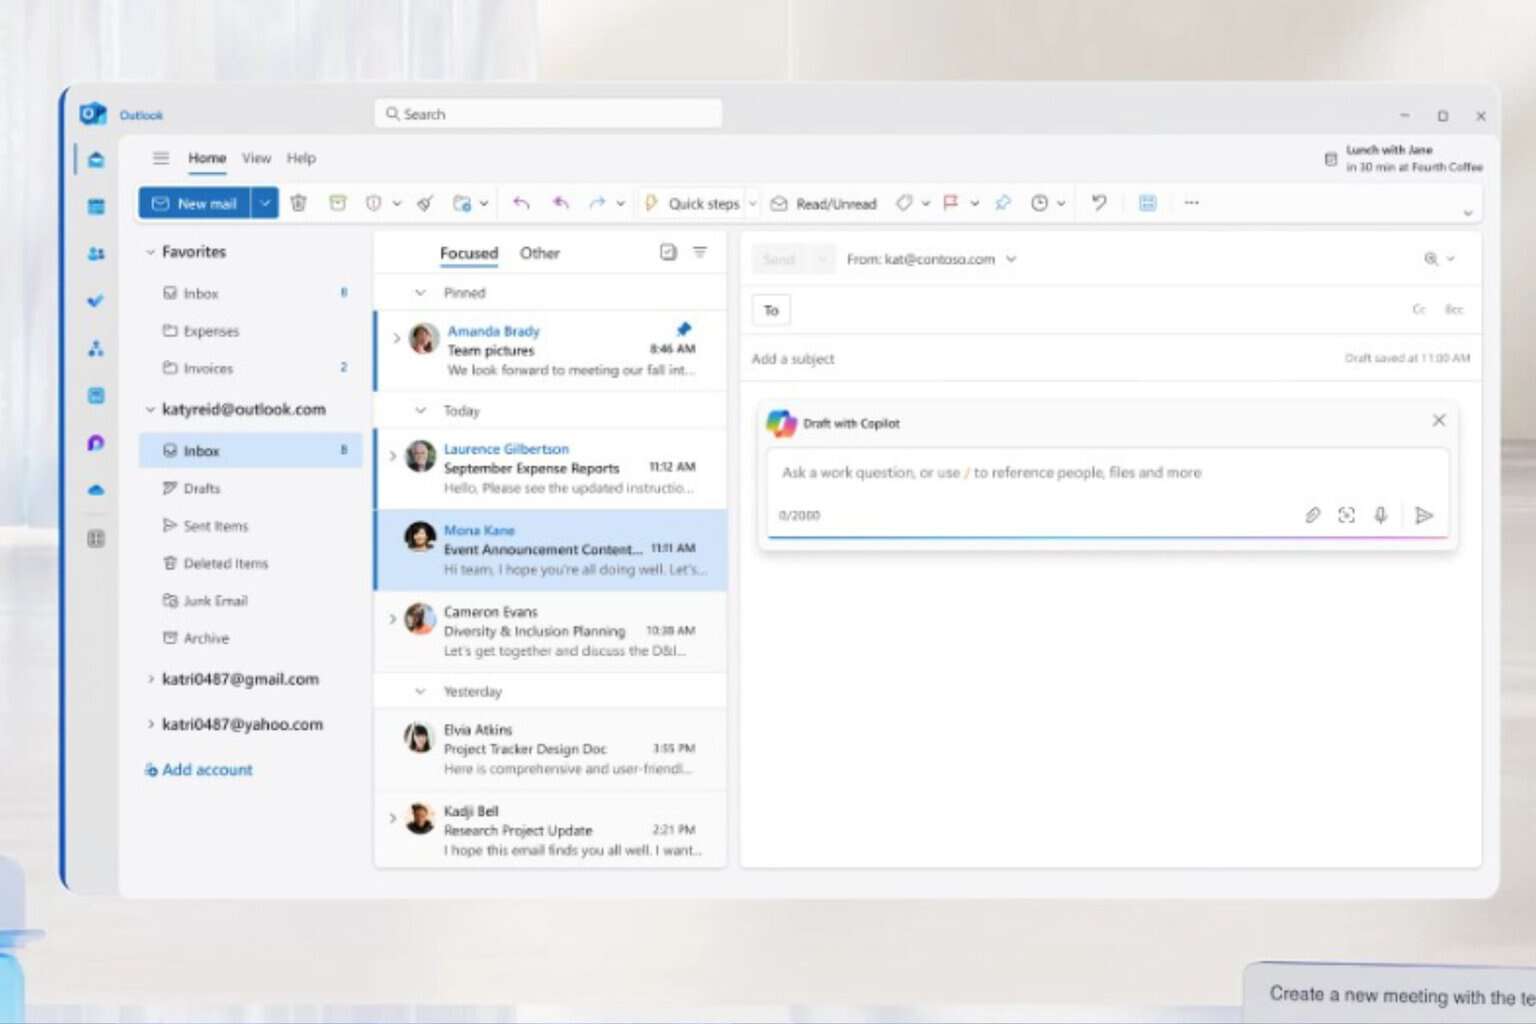Open More apps grid icon
The width and height of the screenshot is (1536, 1024).
(x=96, y=539)
